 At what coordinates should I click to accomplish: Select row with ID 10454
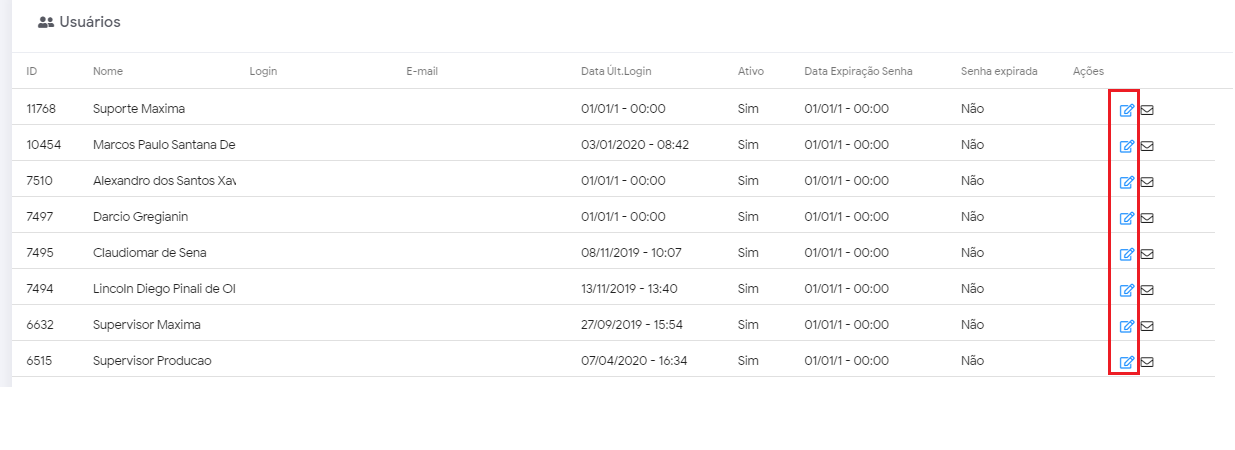pos(44,144)
